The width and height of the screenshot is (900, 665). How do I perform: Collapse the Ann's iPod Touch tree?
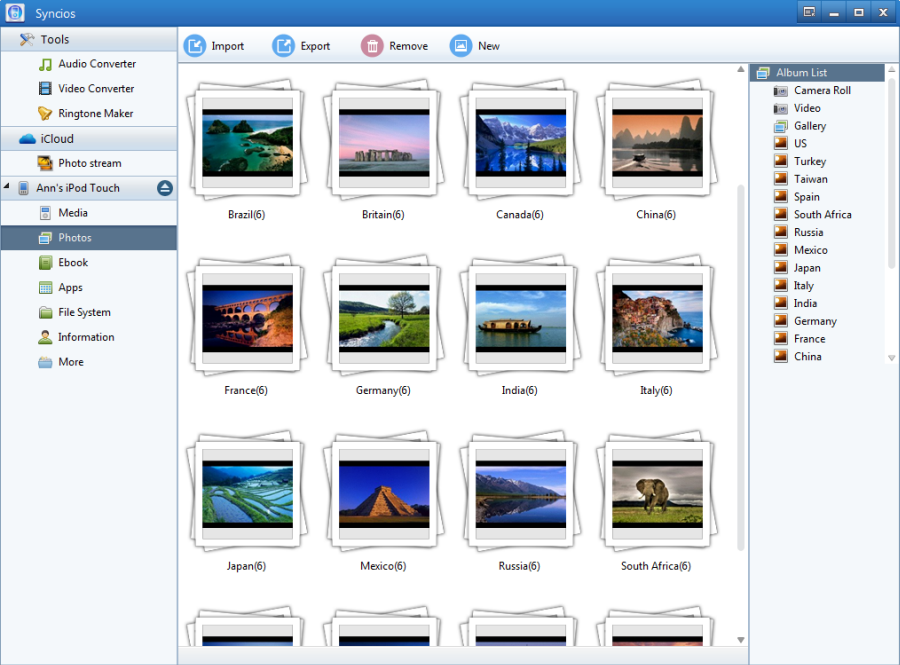[6, 186]
